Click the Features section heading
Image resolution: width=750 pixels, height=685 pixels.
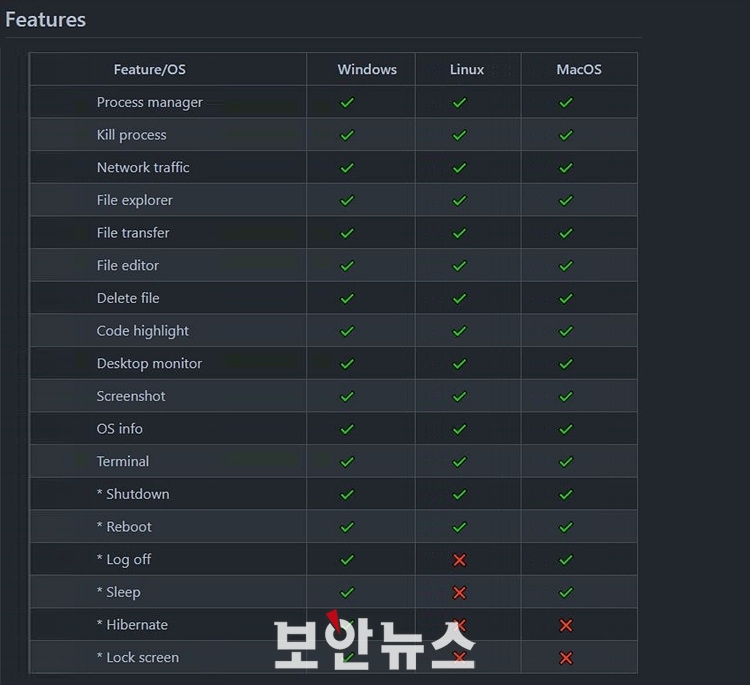coord(45,20)
